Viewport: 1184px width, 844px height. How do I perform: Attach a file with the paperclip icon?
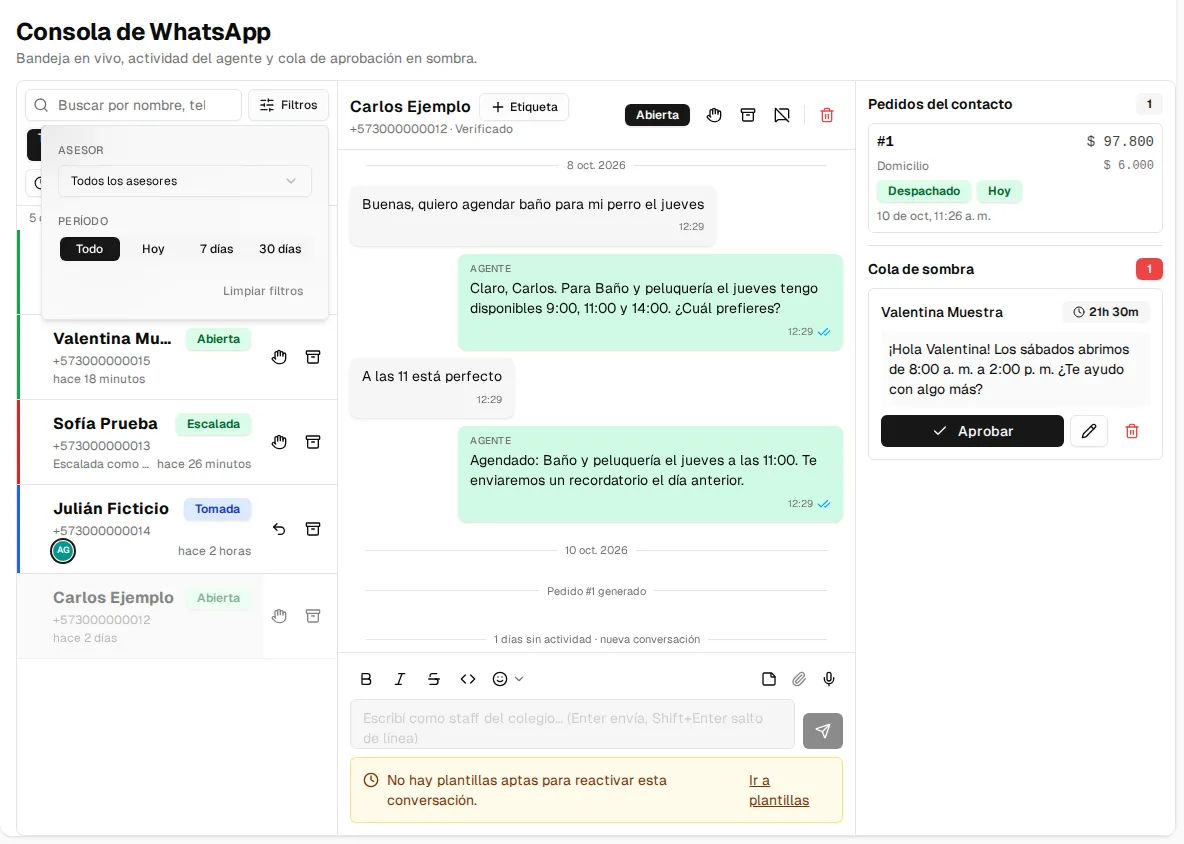pyautogui.click(x=799, y=679)
